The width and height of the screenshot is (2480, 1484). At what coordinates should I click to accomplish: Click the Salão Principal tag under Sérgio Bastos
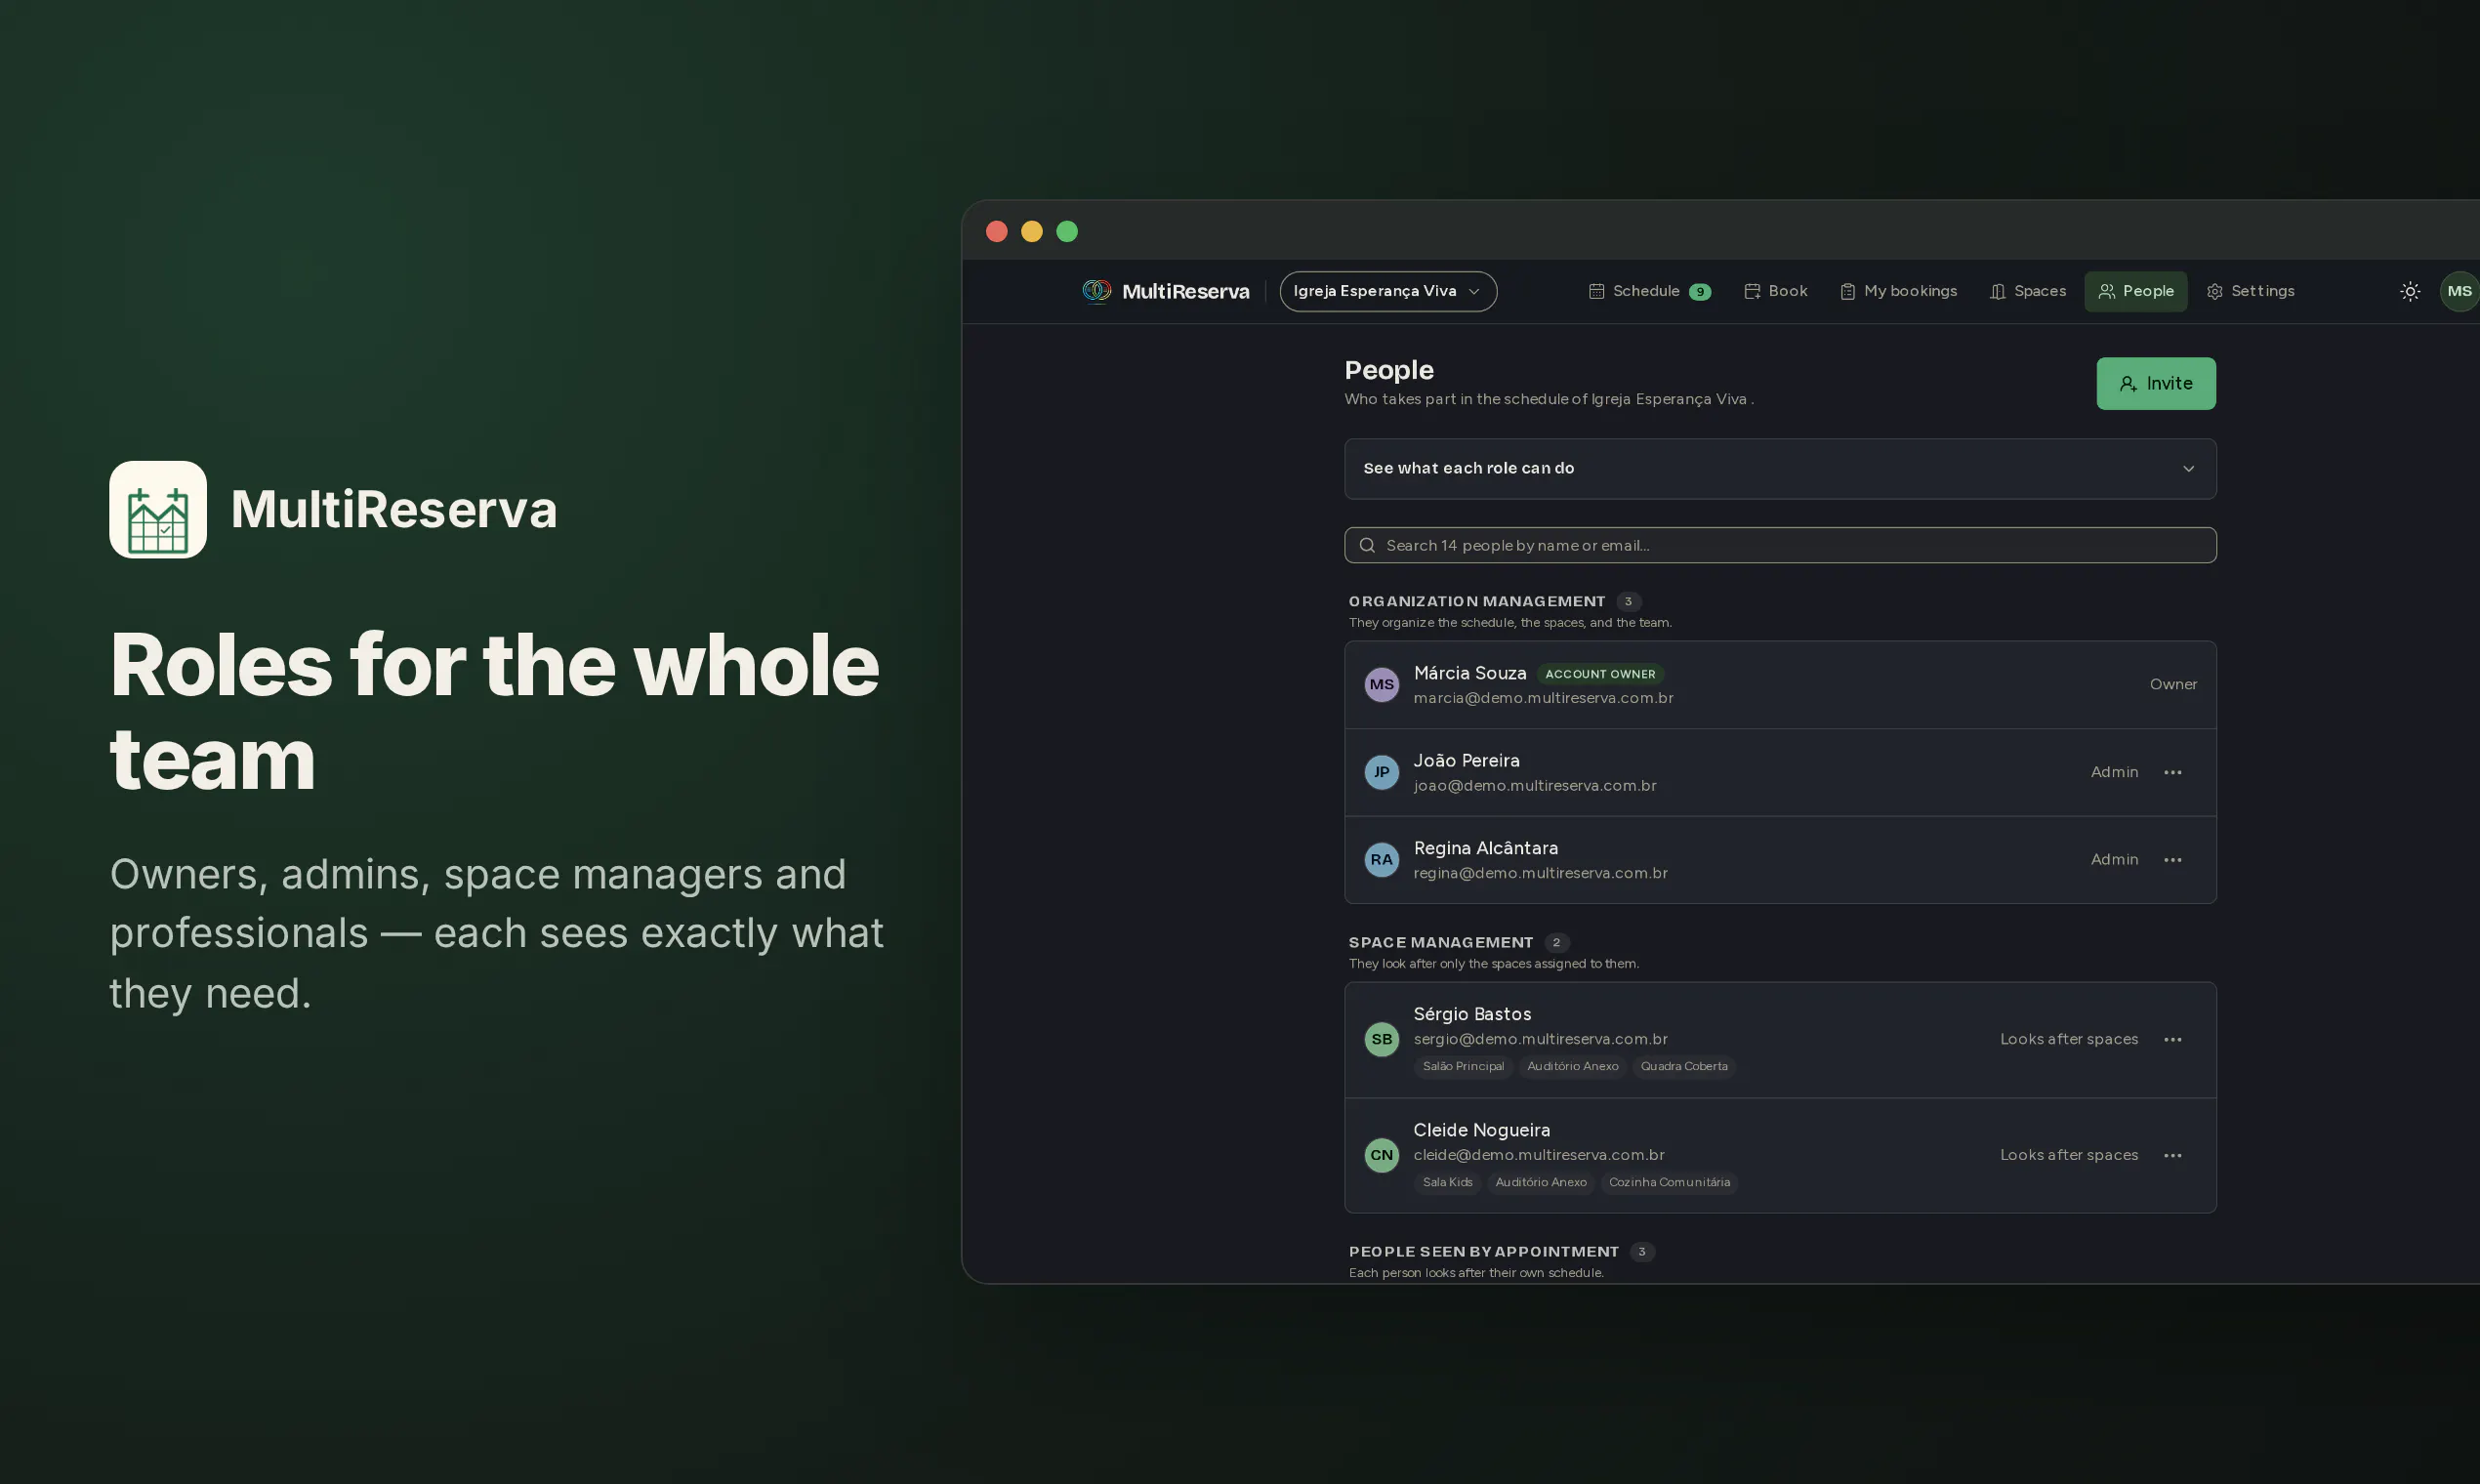point(1462,1066)
